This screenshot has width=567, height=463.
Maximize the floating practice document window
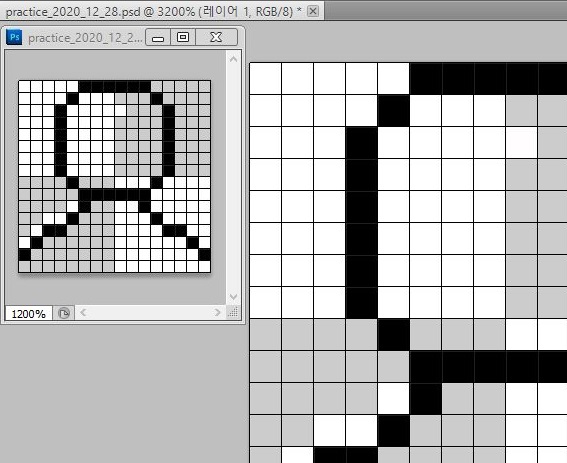tap(183, 37)
